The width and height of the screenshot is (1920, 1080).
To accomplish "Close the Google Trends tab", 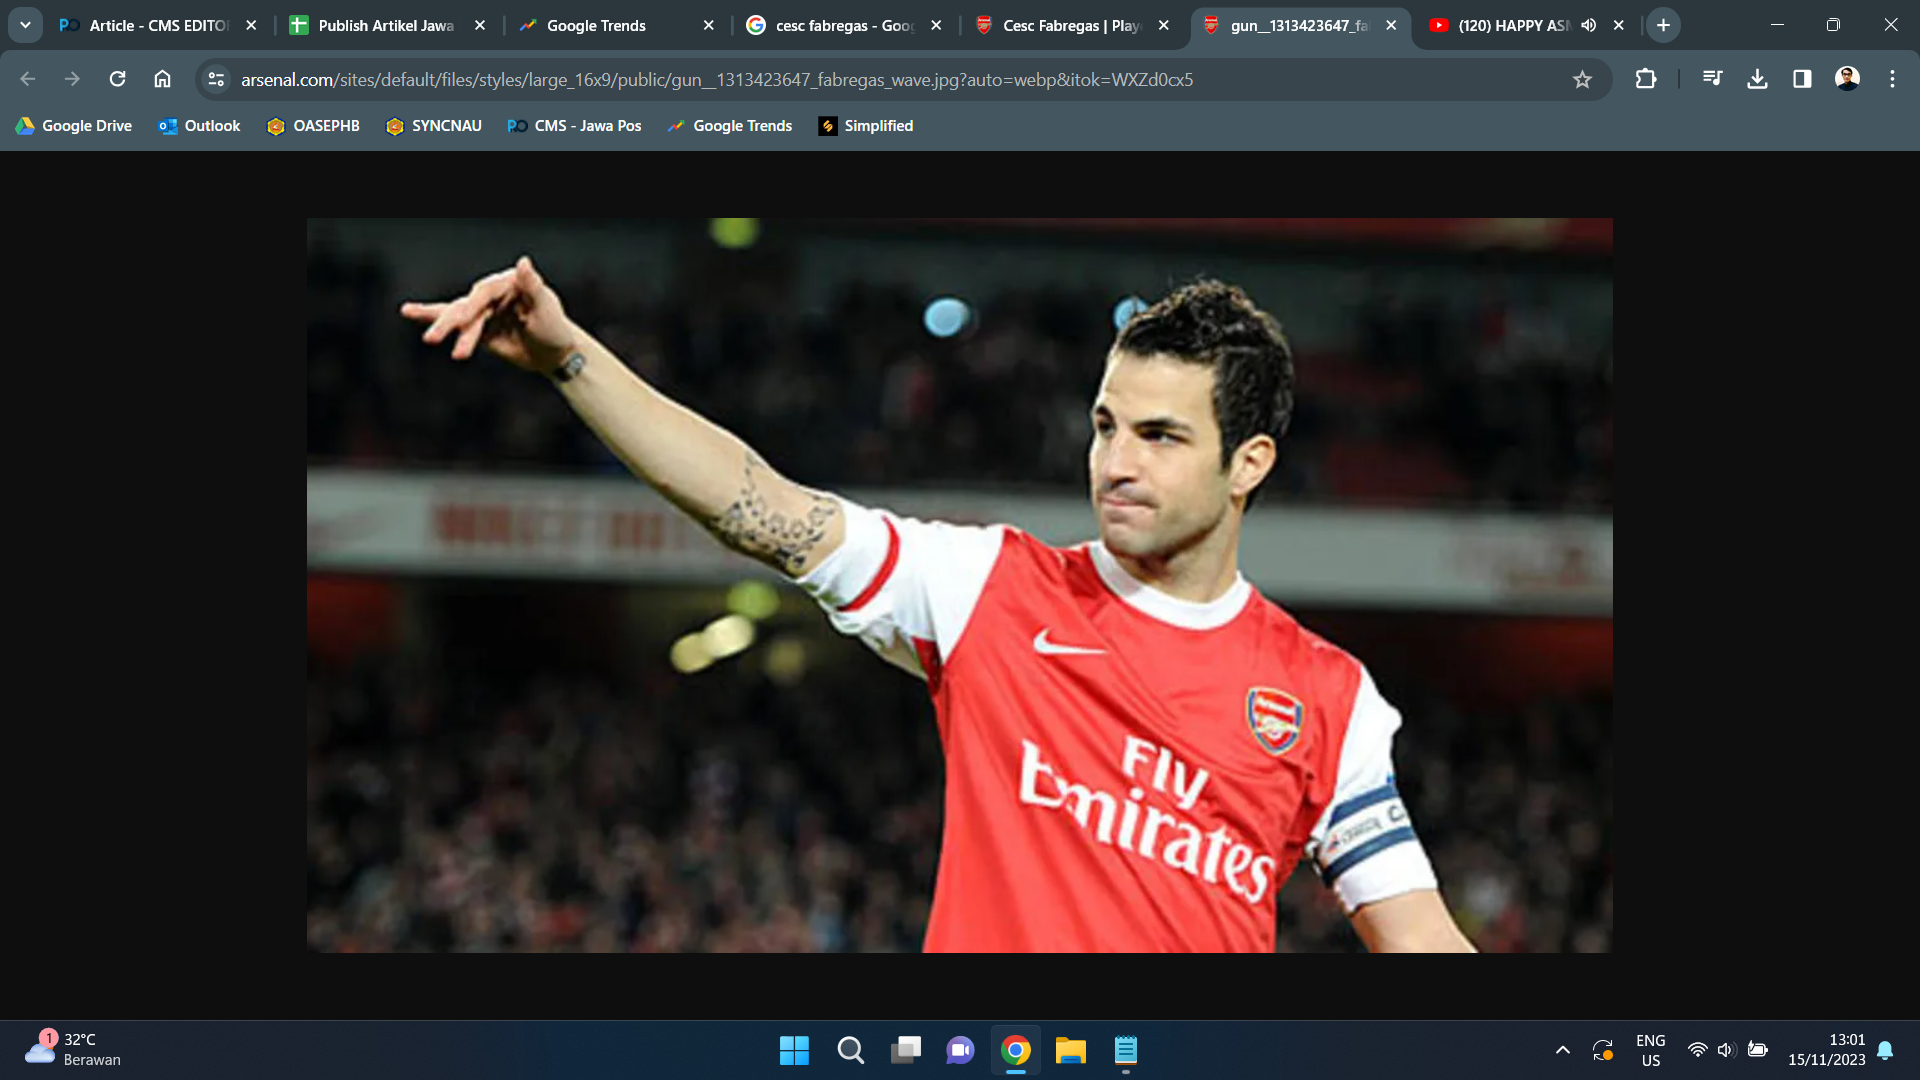I will click(709, 25).
